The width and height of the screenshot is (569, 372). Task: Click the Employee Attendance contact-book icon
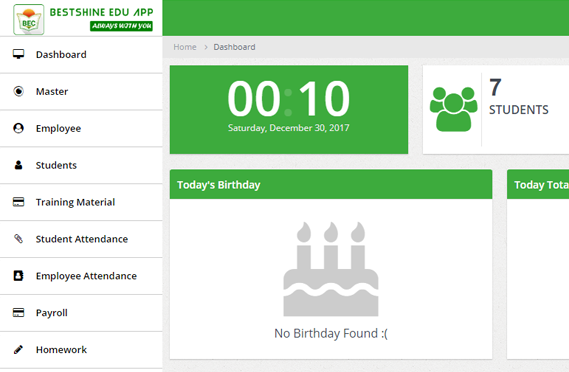pos(19,276)
